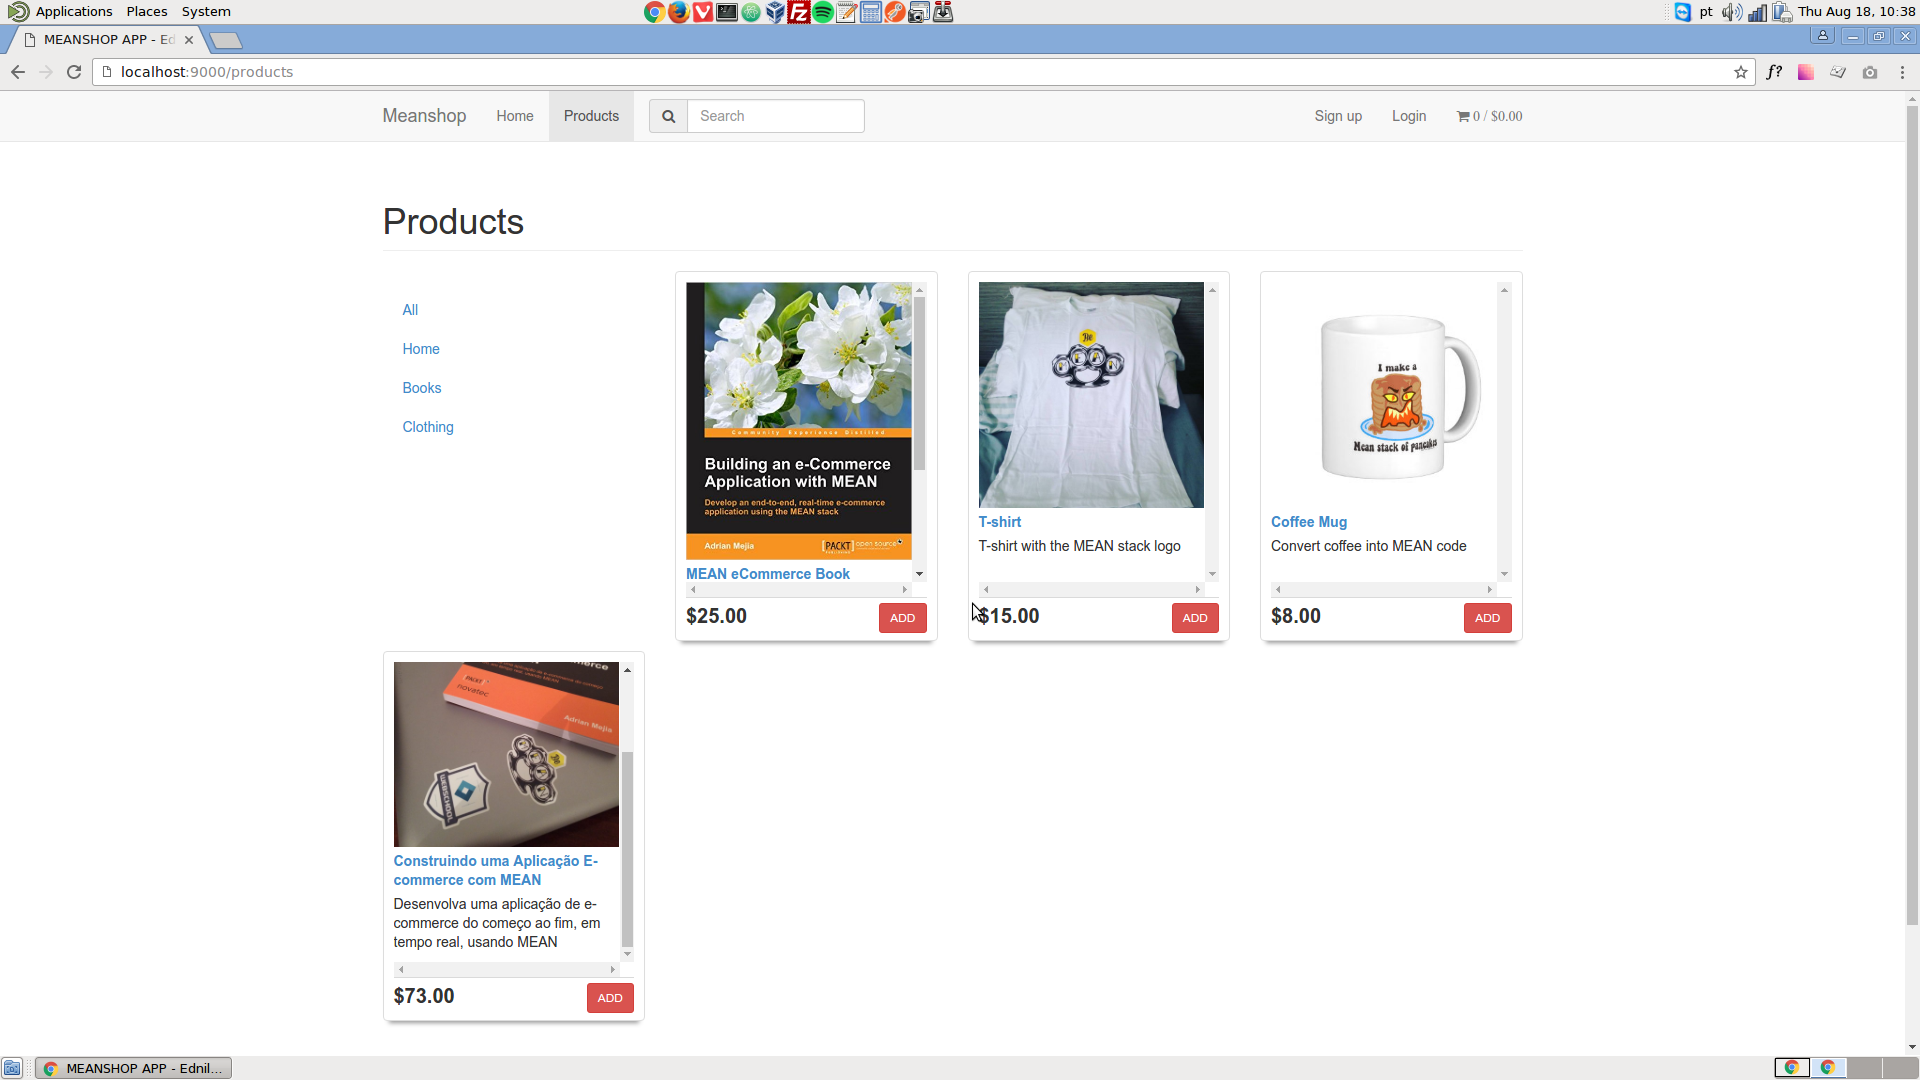
Task: Click the f? extension icon in the toolbar
Action: 1774,72
